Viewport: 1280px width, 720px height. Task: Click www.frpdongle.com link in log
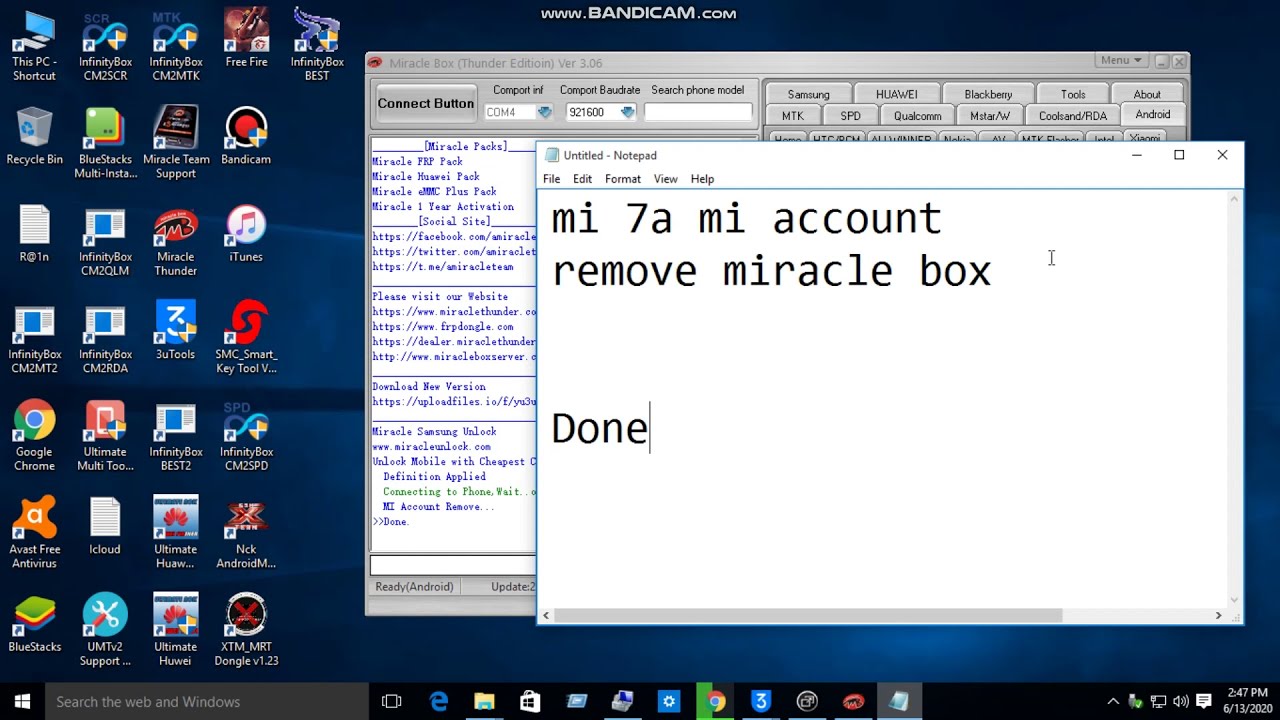443,327
